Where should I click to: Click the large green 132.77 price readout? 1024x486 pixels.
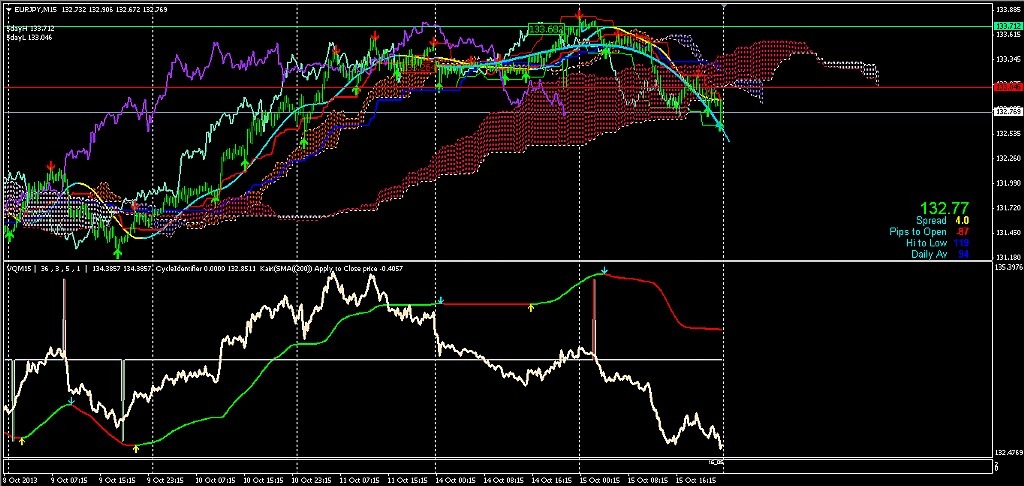944,208
